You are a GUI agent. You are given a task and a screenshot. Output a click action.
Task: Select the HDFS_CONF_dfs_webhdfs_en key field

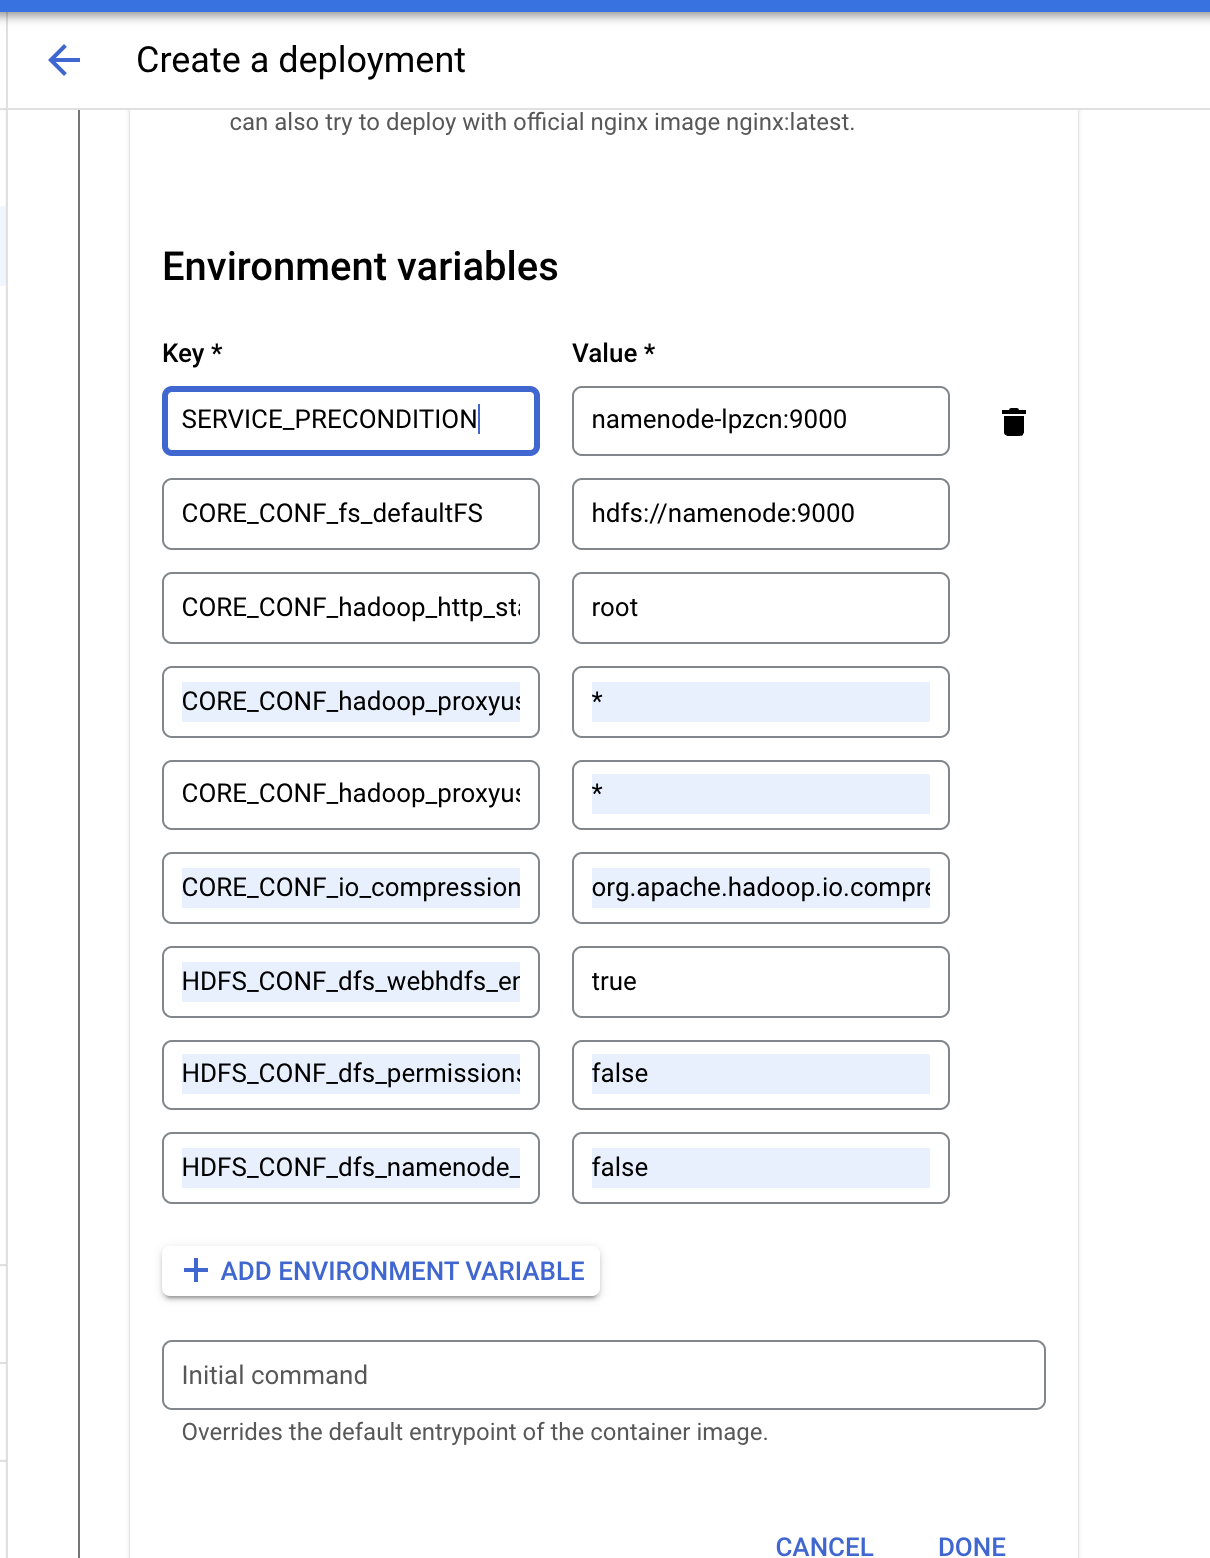(x=350, y=981)
